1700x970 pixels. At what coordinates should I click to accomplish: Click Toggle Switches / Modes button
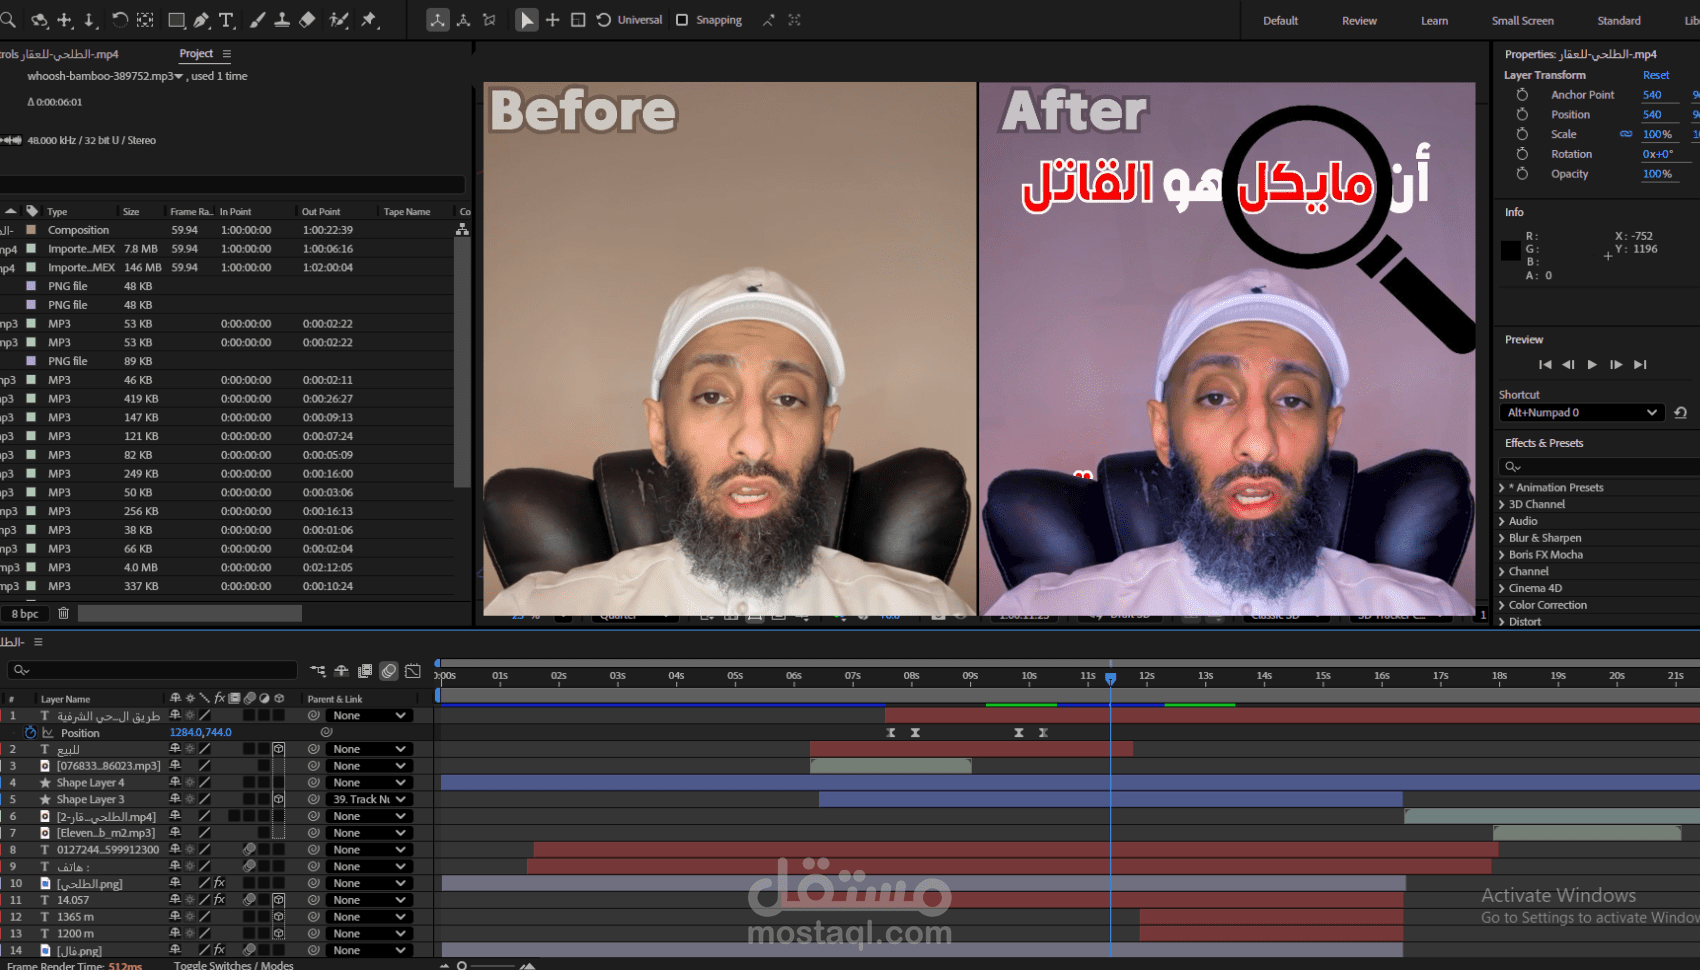[234, 965]
